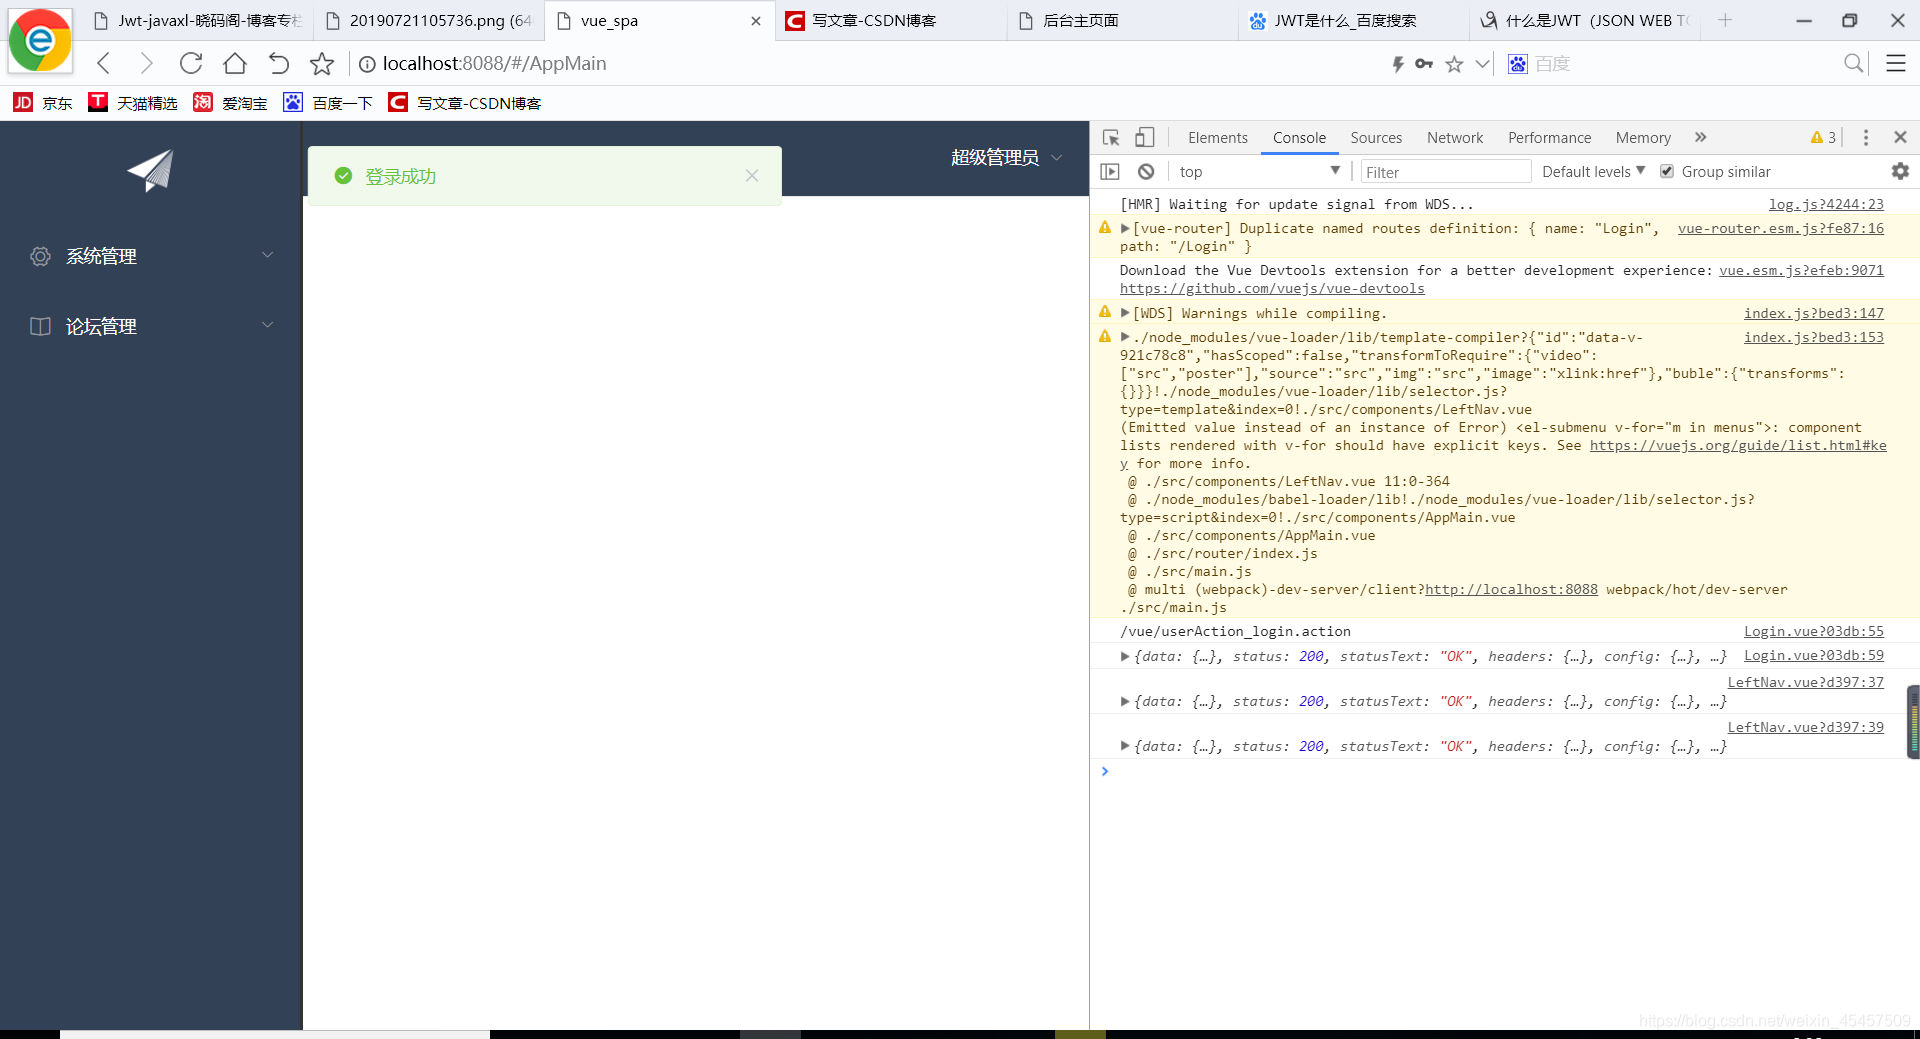The height and width of the screenshot is (1039, 1920).
Task: Switch to the Performance tab
Action: coord(1549,138)
